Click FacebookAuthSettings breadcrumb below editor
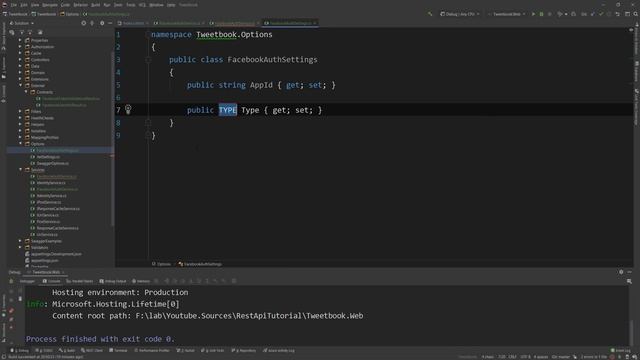 tap(200, 264)
